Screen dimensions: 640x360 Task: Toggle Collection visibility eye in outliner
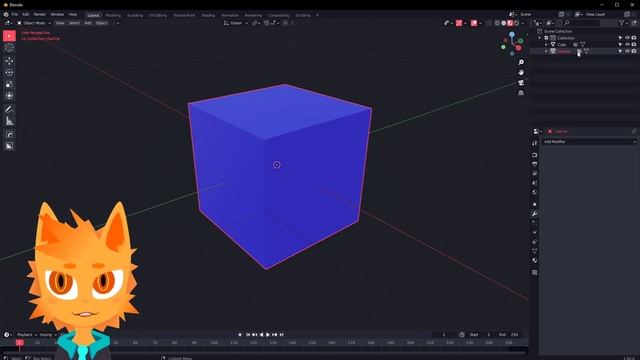coord(627,38)
